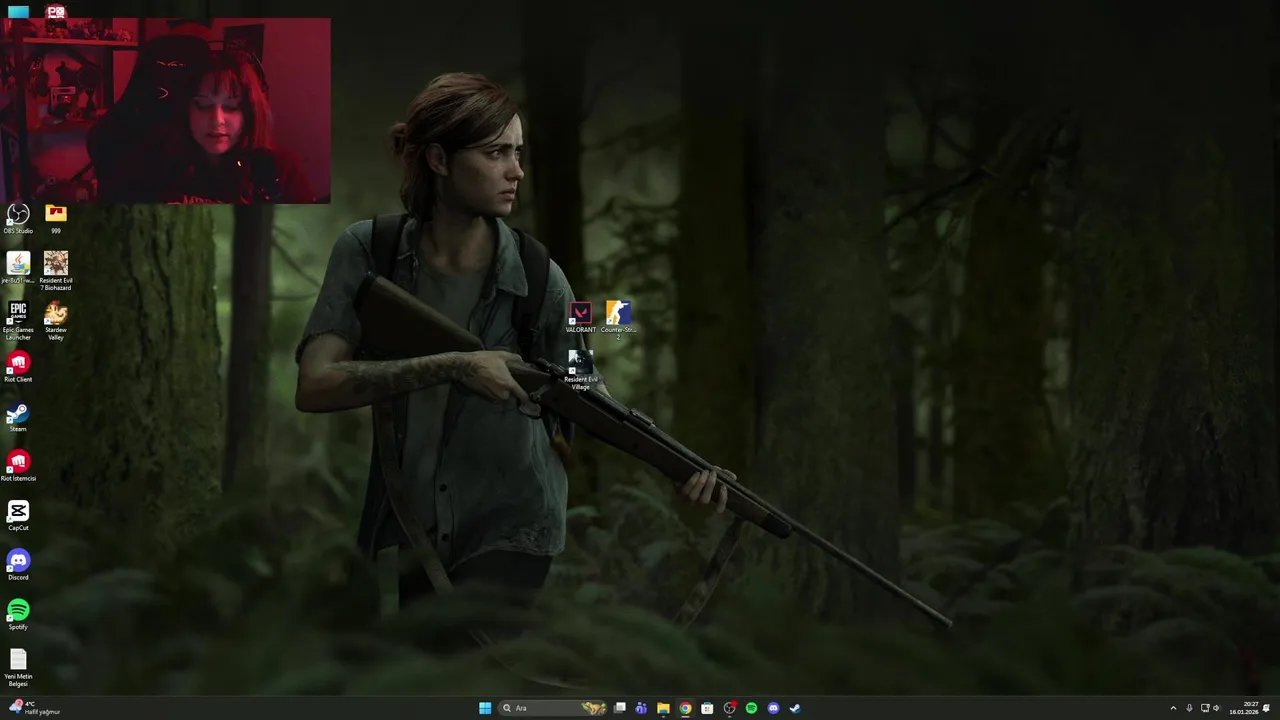The image size is (1280, 720).
Task: Open the clock showing 20:27 and date
Action: [1243, 708]
